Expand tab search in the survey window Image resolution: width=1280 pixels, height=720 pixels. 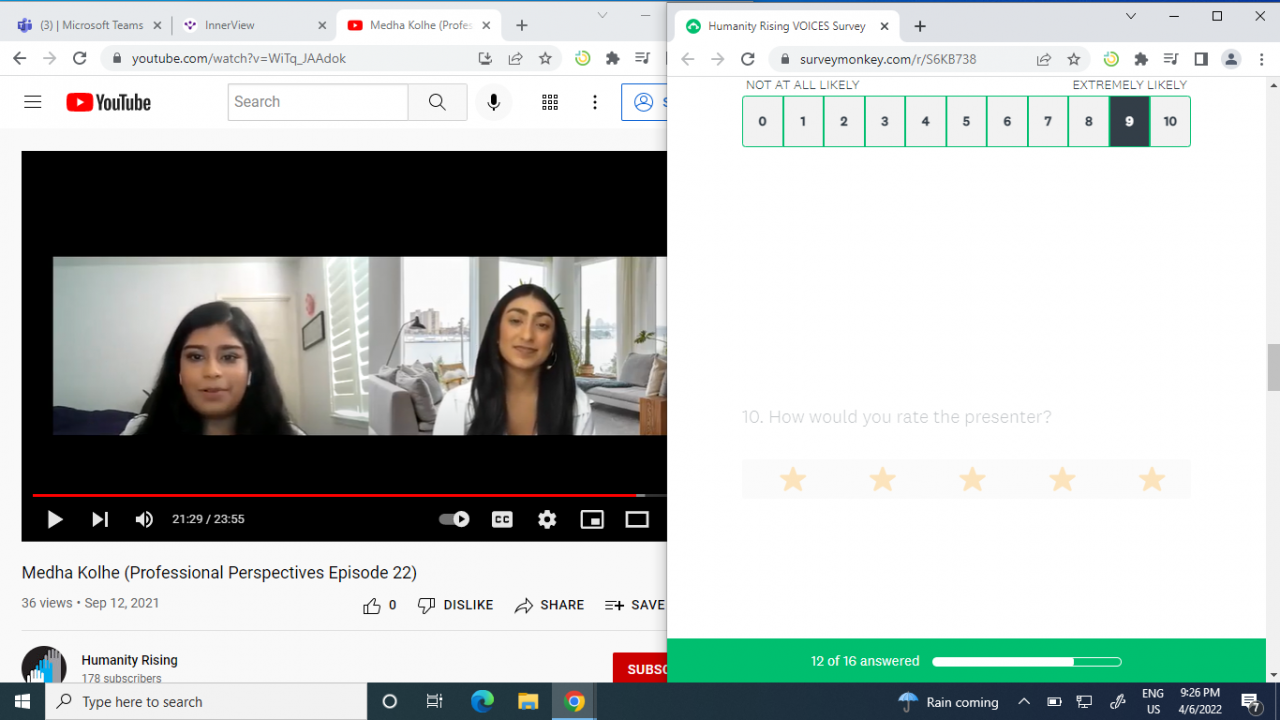1131,16
